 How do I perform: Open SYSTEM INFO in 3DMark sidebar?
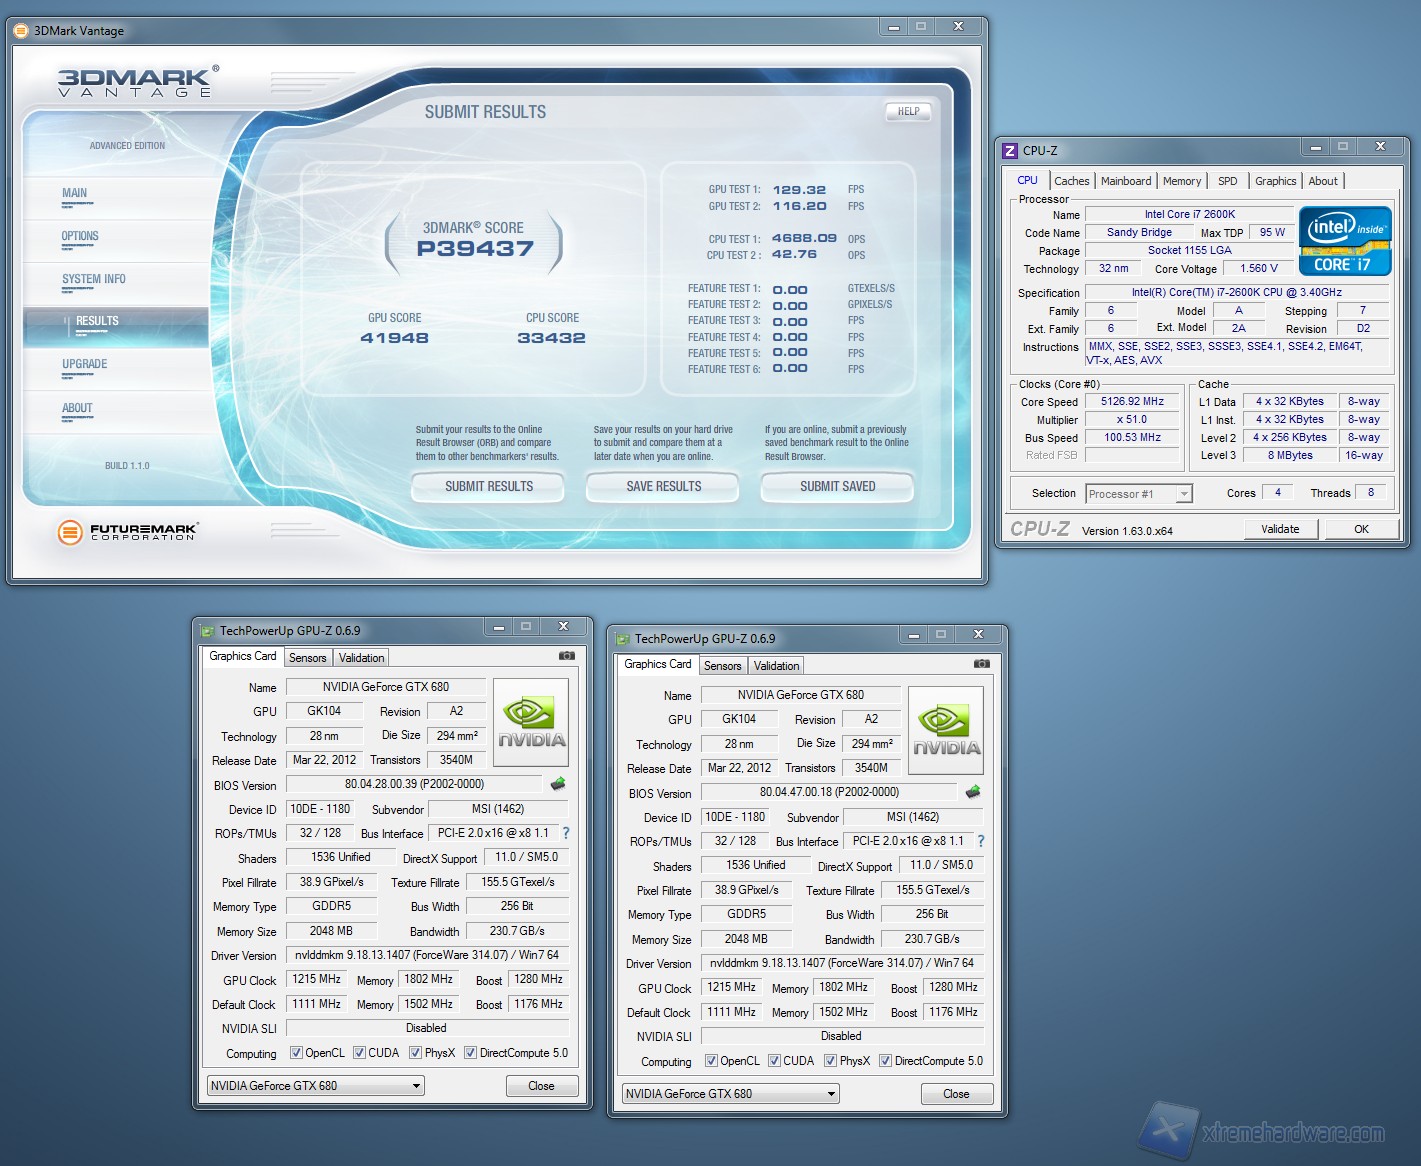94,279
